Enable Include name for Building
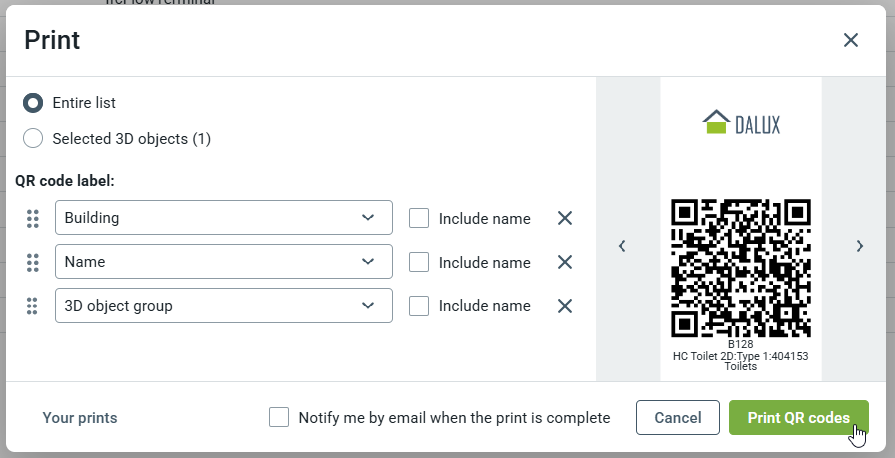The width and height of the screenshot is (895, 458). 420,218
